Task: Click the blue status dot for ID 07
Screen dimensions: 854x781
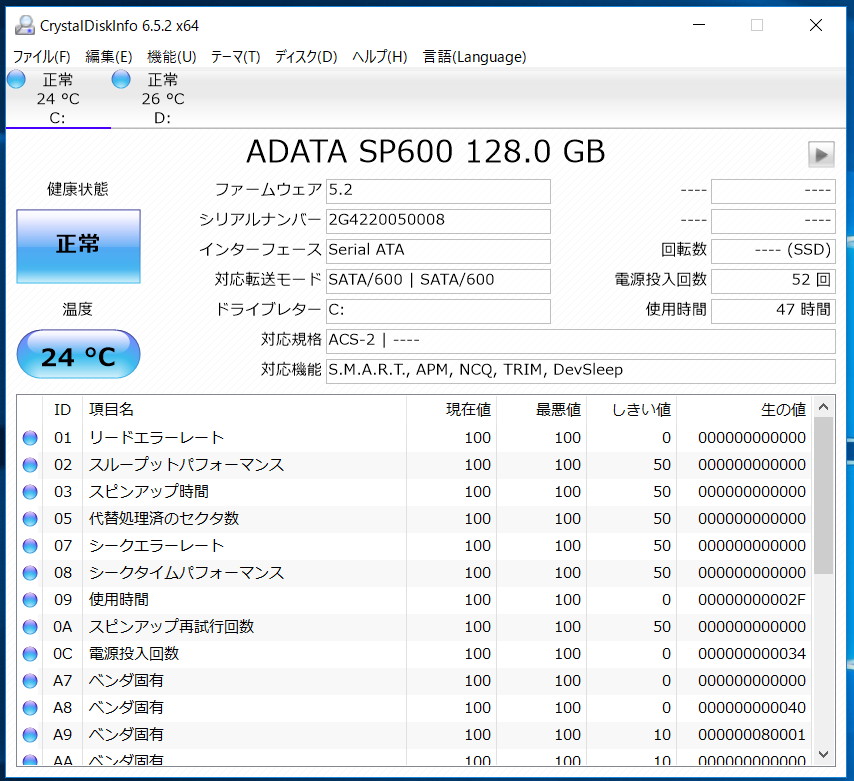Action: coord(30,546)
